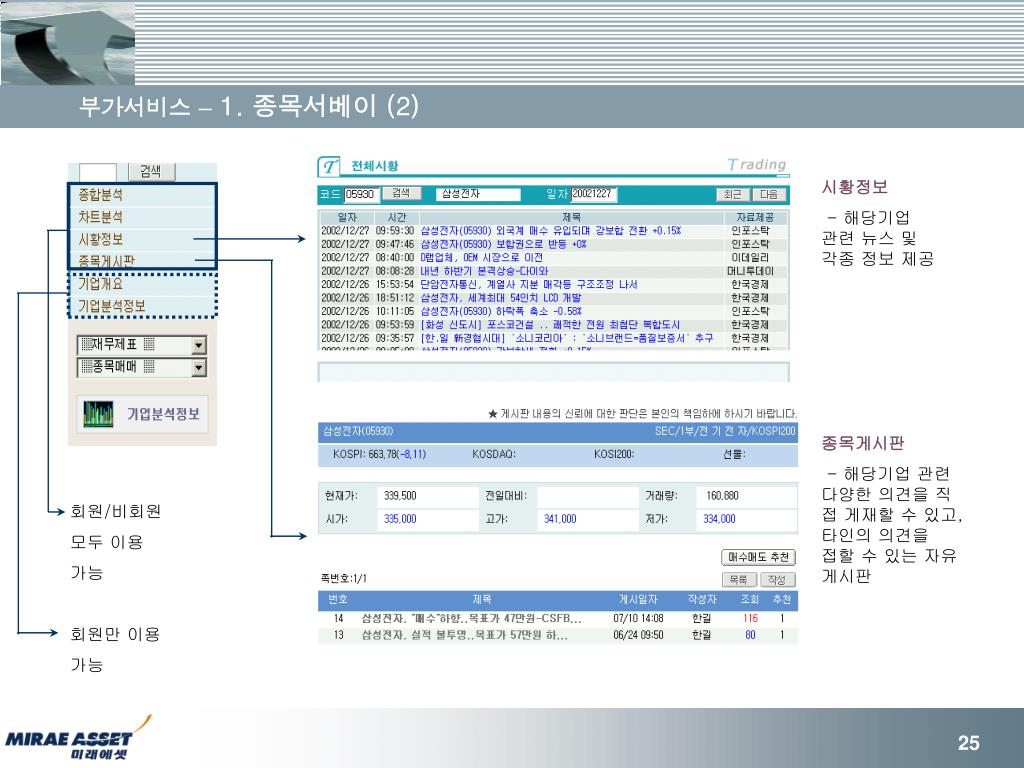The image size is (1024, 768).
Task: Click the 자료제공 column header
Action: [x=755, y=217]
